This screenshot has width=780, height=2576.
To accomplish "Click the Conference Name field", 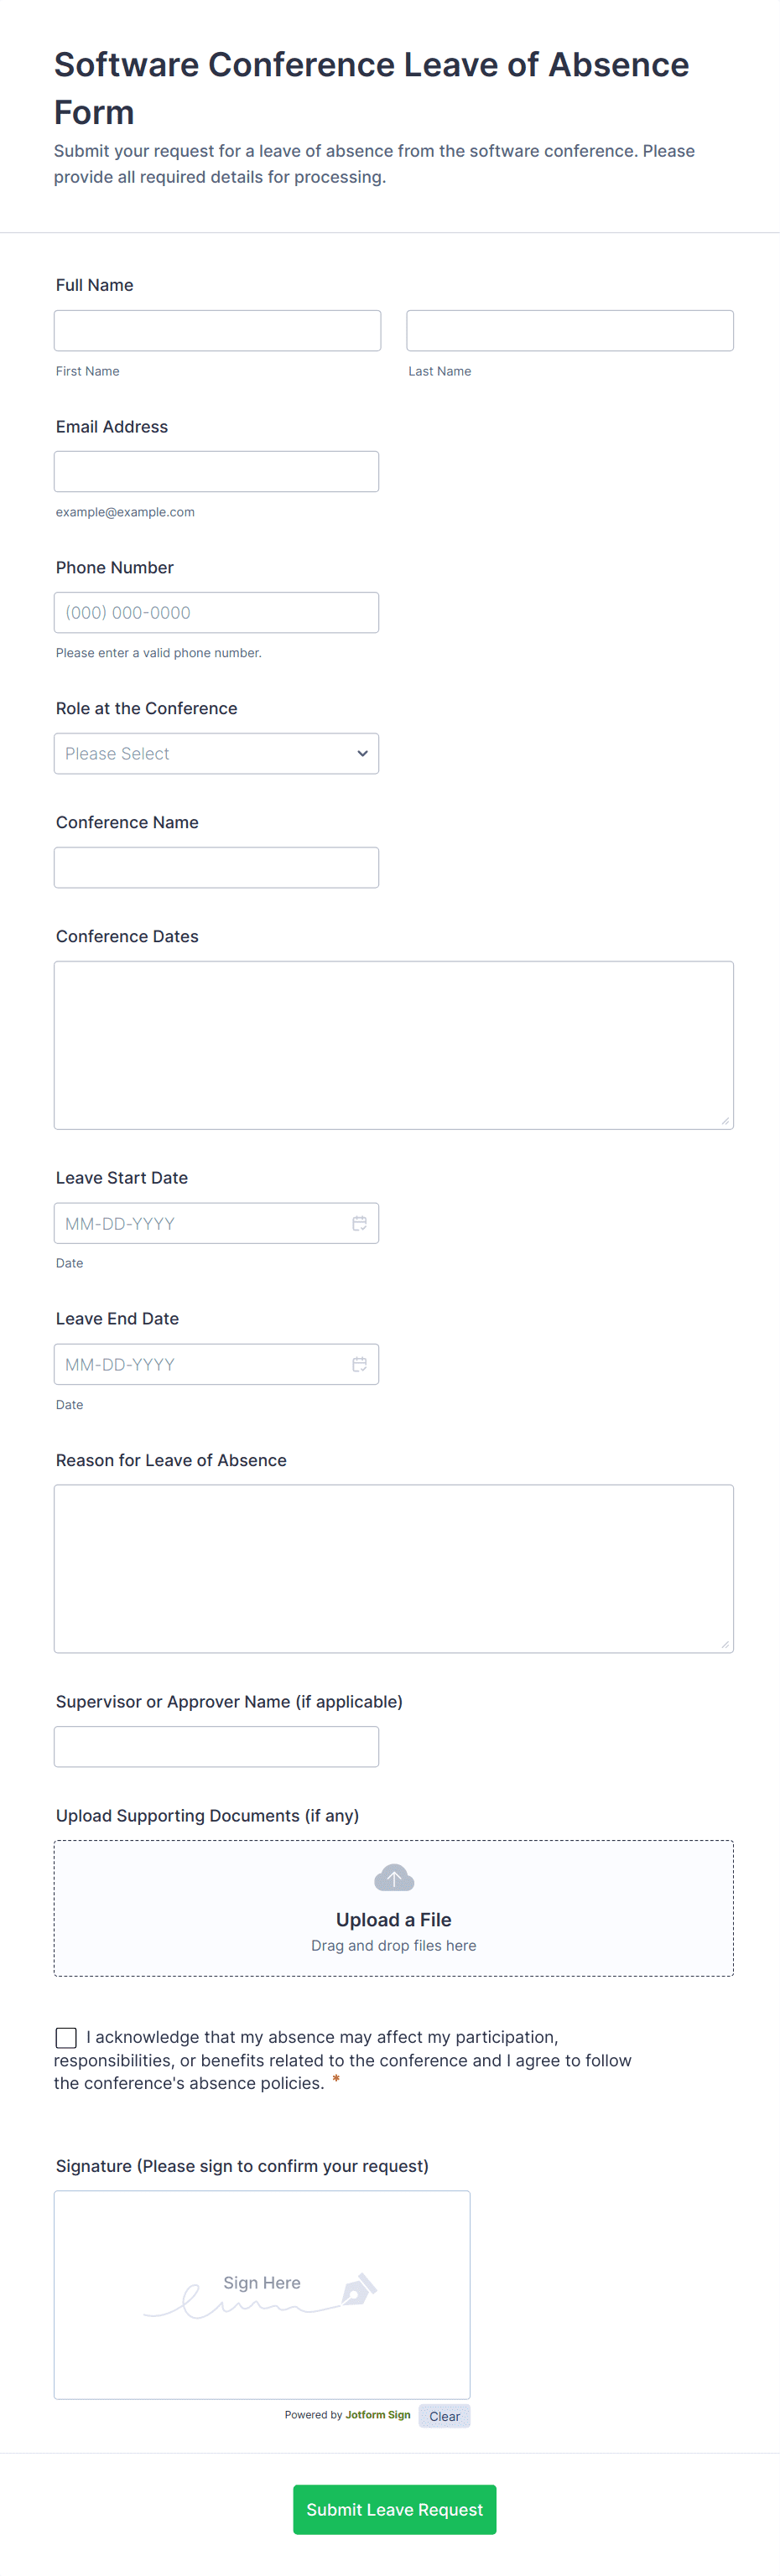I will coord(216,867).
